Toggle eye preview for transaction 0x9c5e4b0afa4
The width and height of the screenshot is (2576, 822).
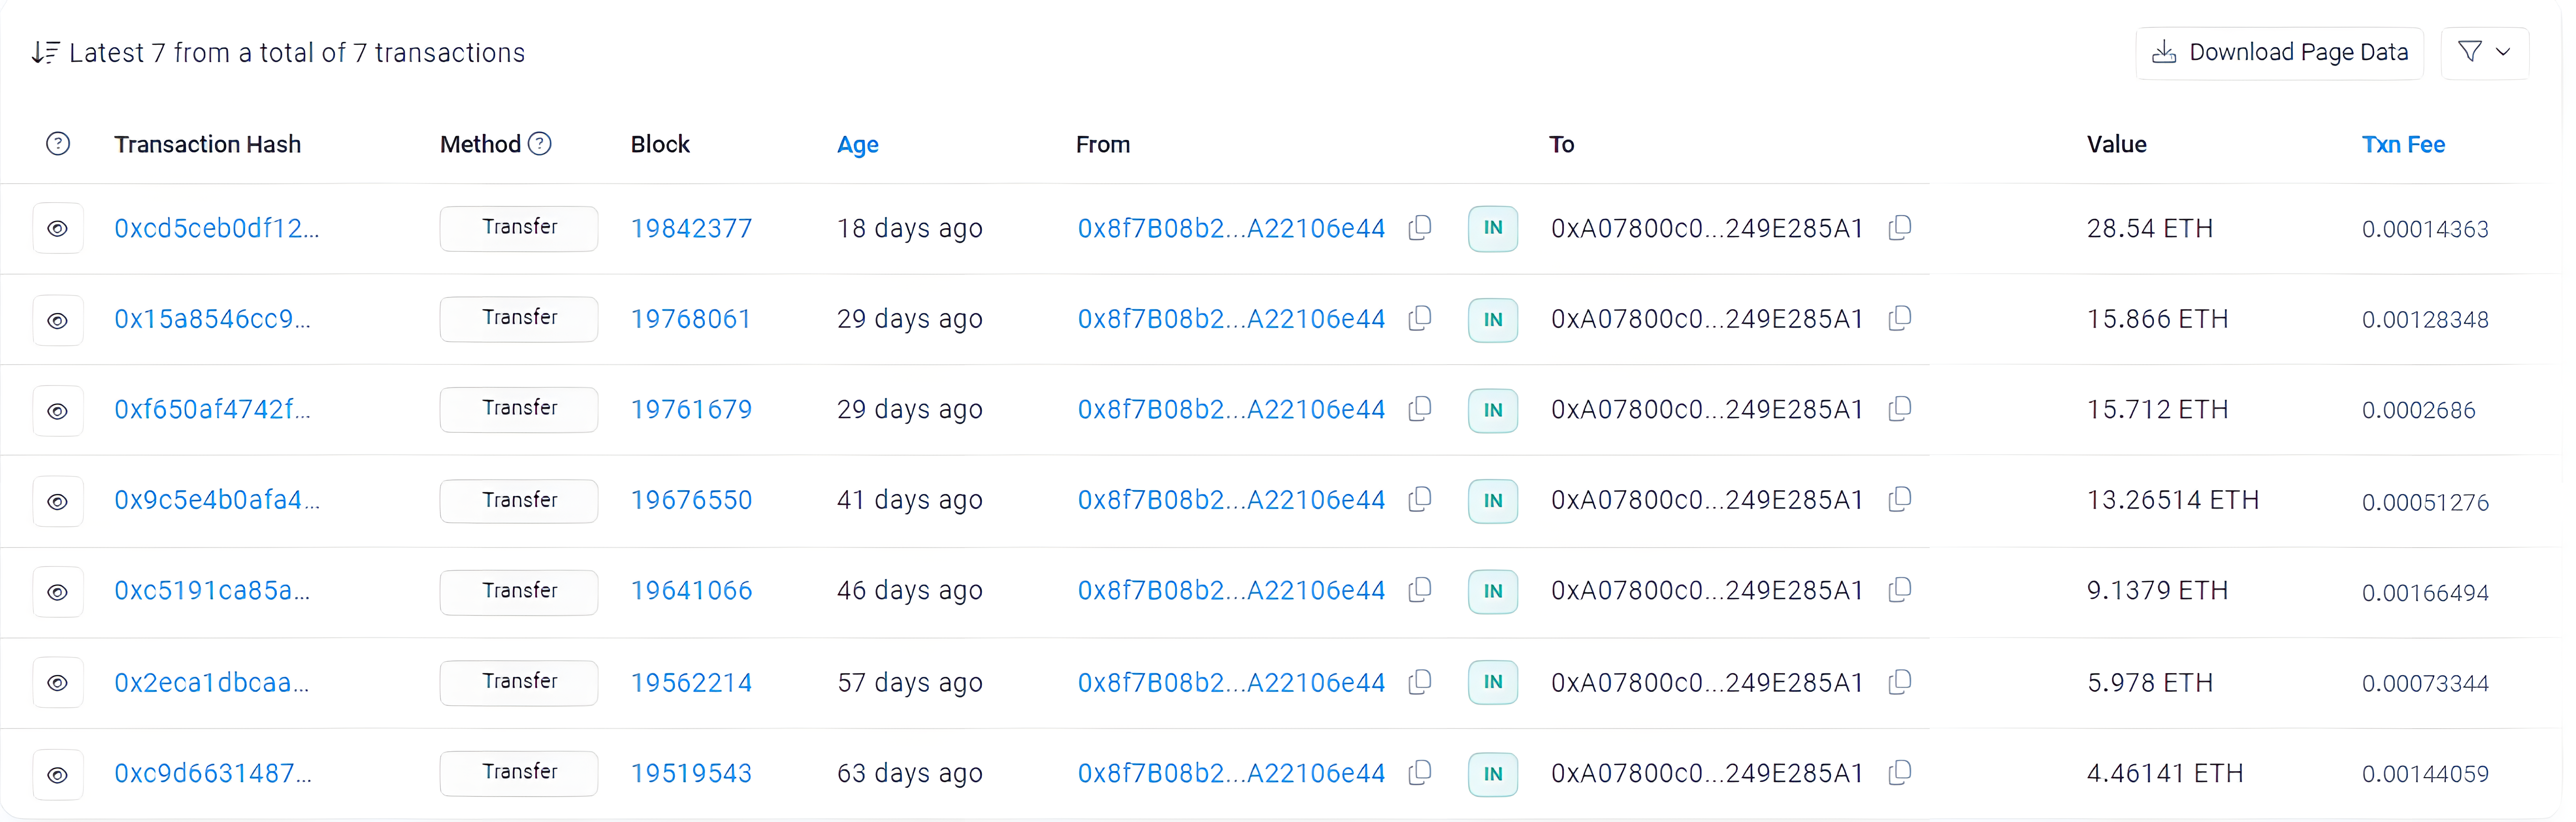click(x=58, y=501)
